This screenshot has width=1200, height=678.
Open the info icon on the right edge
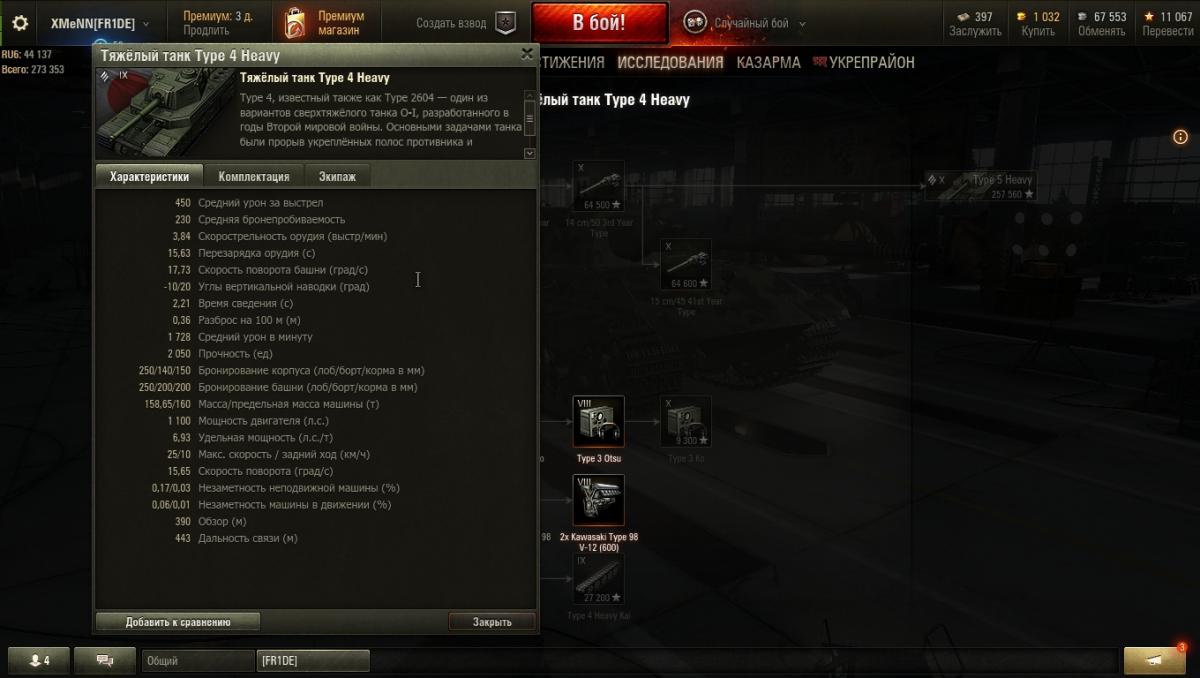point(1181,137)
